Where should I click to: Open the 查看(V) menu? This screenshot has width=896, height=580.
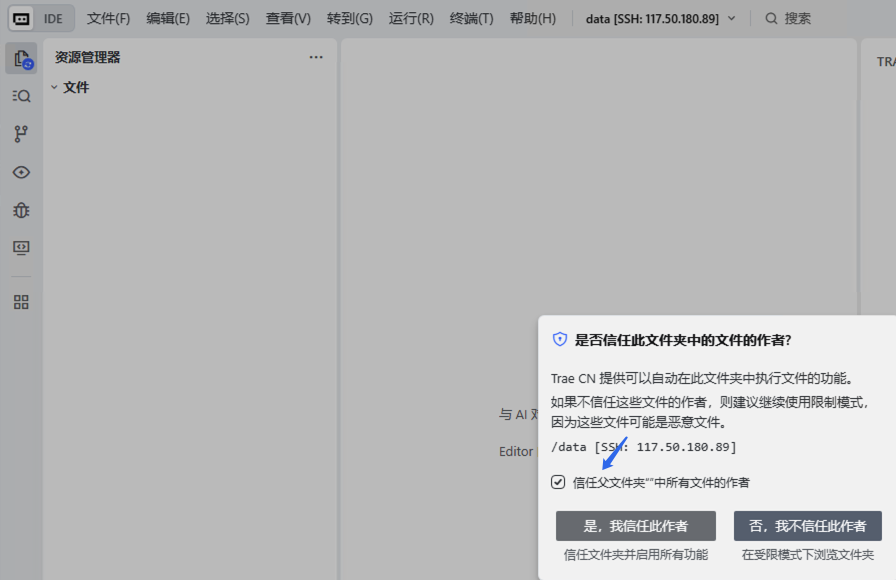[288, 18]
